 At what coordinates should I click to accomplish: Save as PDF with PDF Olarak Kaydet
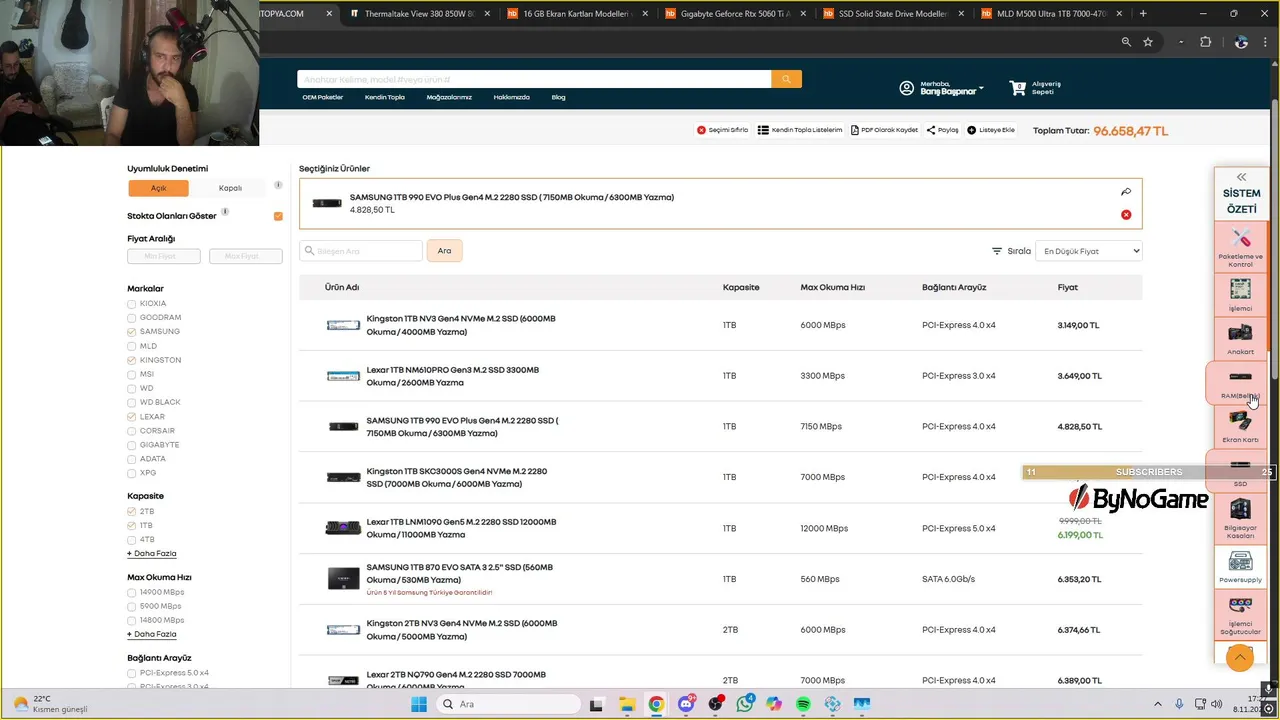884,130
